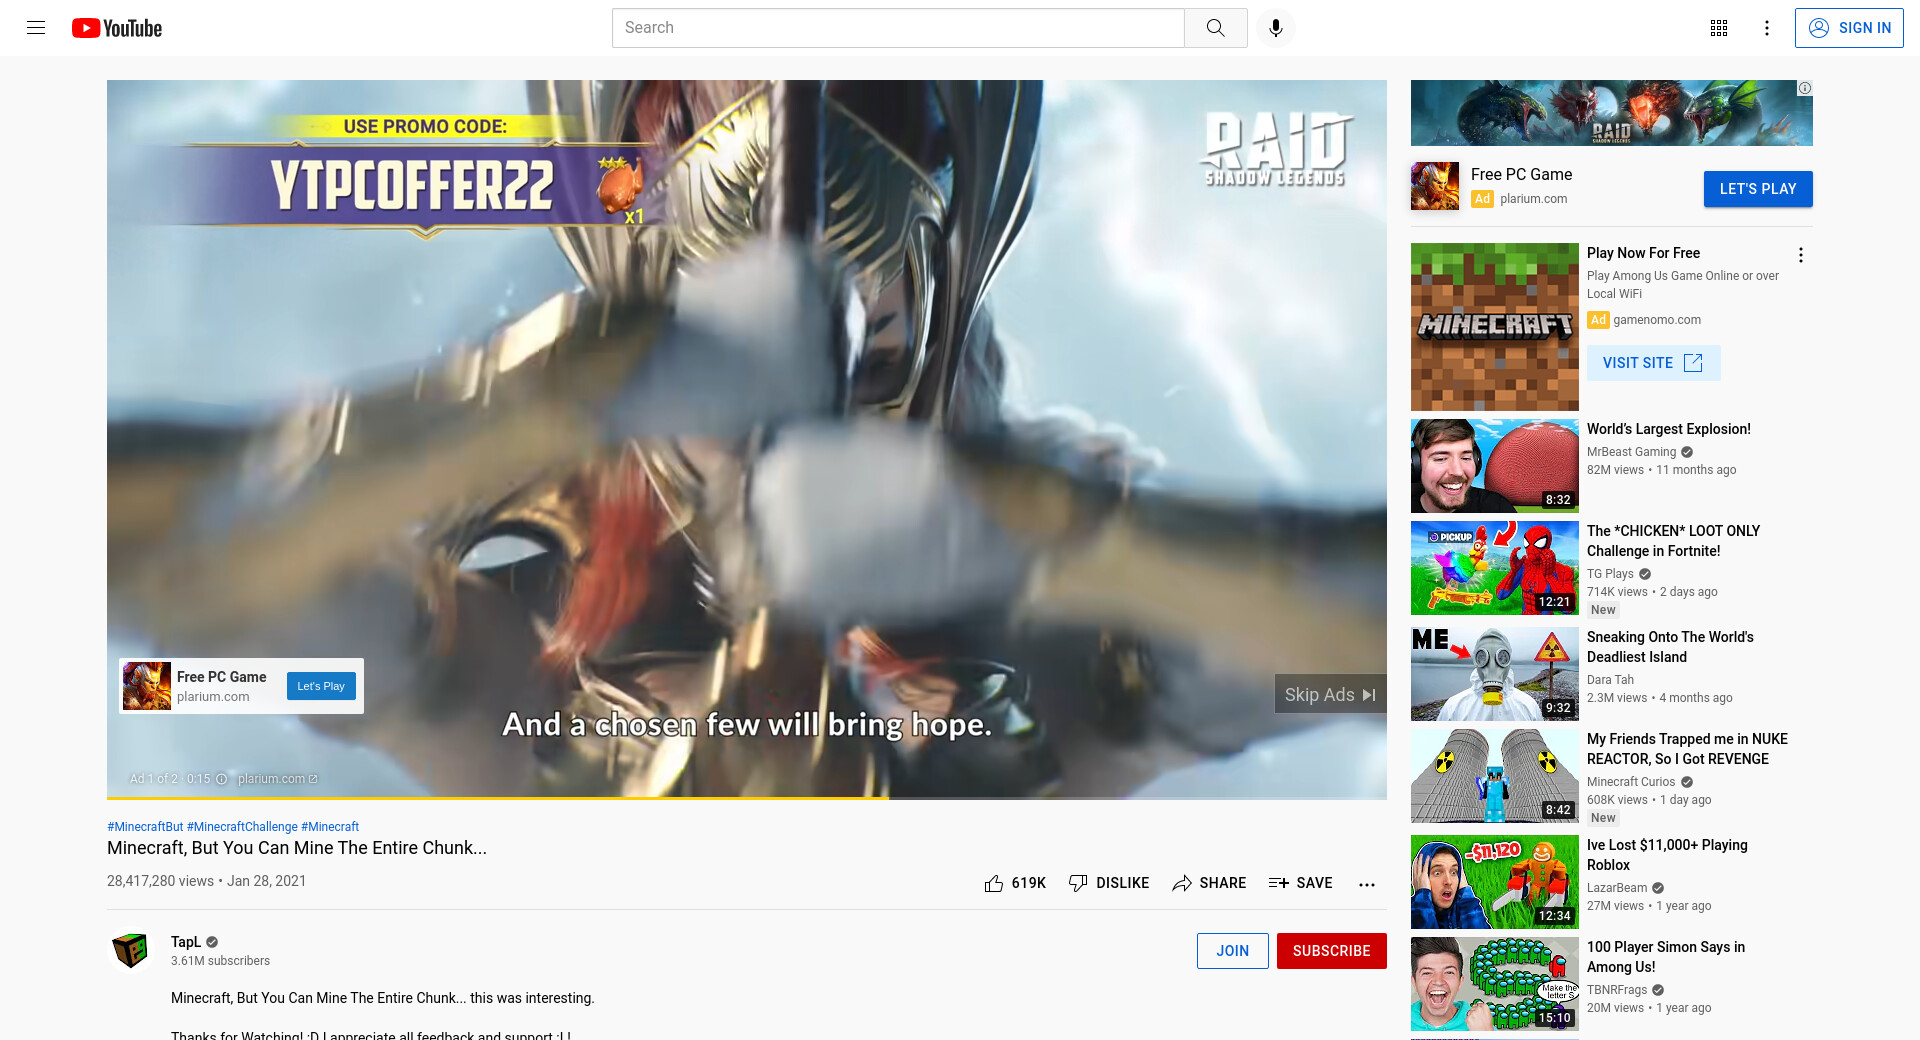This screenshot has width=1920, height=1040.
Task: Open NUKE REACTOR video thumbnail
Action: coord(1494,776)
